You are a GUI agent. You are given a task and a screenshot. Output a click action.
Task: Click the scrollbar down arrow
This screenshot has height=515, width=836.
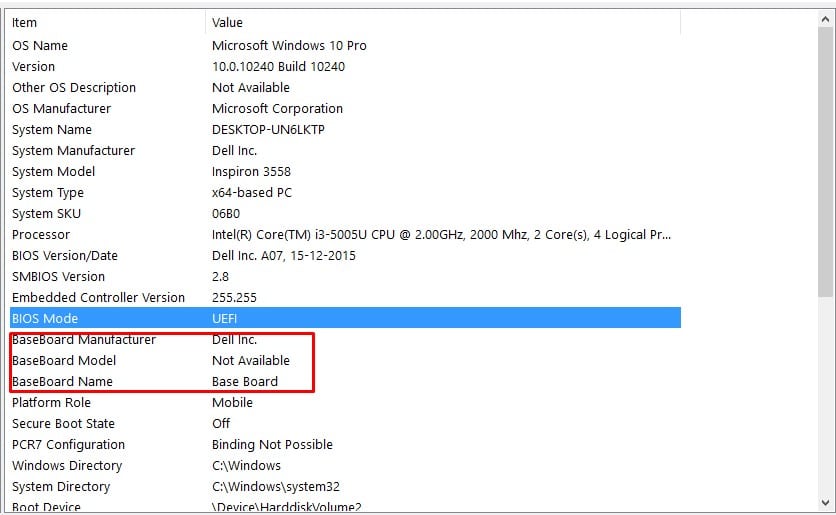tap(825, 502)
